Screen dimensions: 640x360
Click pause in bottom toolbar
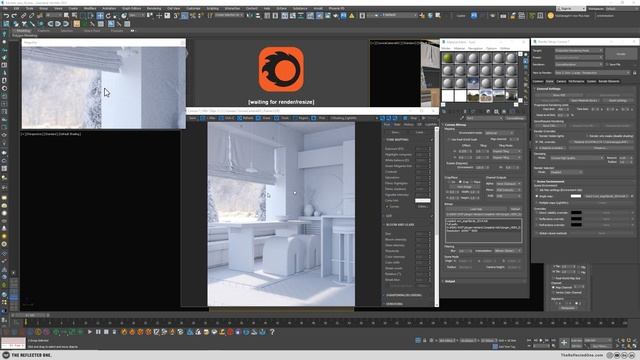click(x=98, y=332)
